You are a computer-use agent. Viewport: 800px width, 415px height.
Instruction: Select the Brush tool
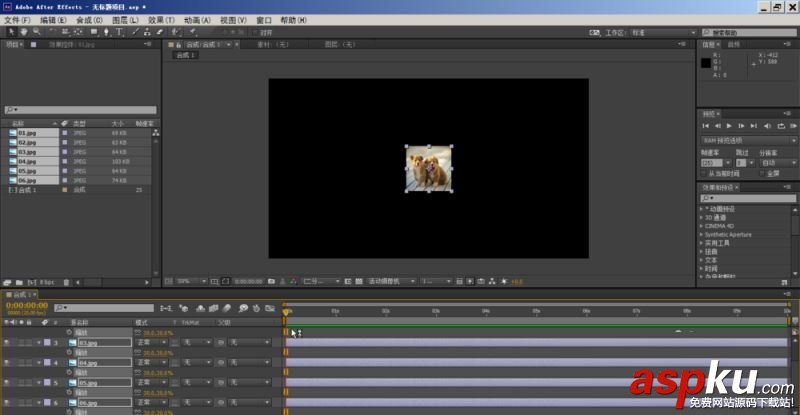(135, 32)
